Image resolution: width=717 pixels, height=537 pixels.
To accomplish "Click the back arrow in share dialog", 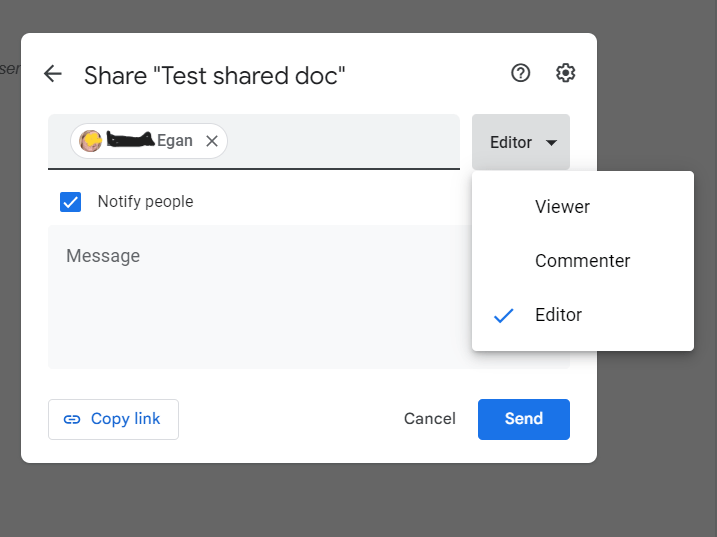I will (x=53, y=74).
